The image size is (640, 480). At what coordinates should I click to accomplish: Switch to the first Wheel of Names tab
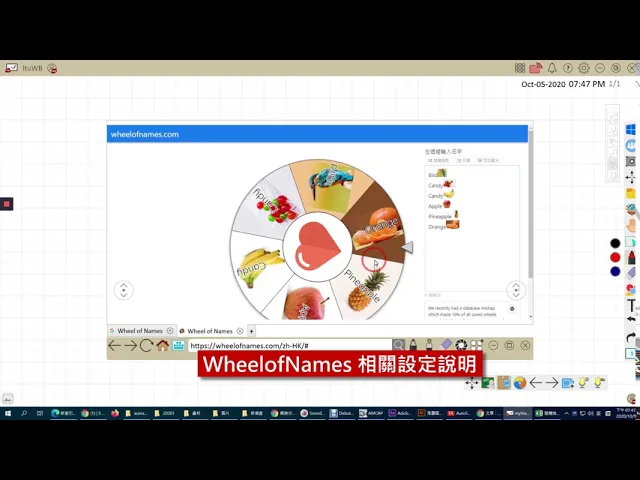[x=140, y=331]
